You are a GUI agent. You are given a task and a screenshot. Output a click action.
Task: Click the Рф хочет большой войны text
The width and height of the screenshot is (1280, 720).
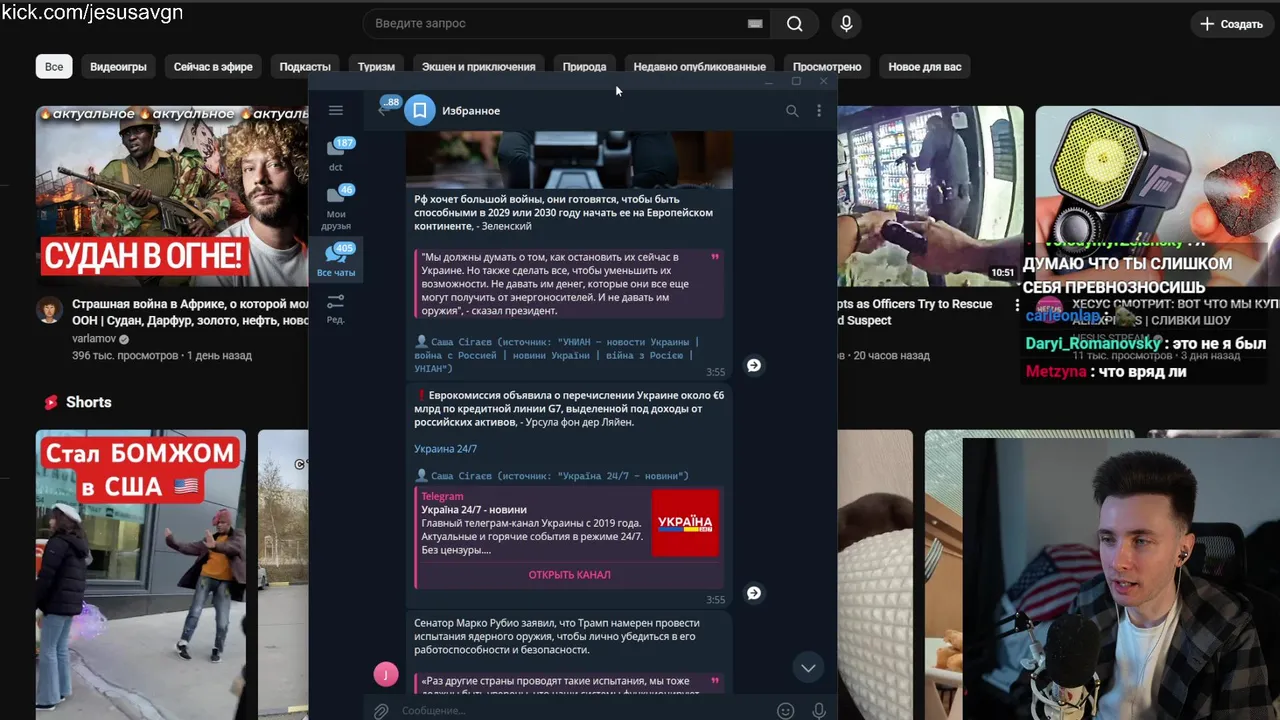point(564,212)
